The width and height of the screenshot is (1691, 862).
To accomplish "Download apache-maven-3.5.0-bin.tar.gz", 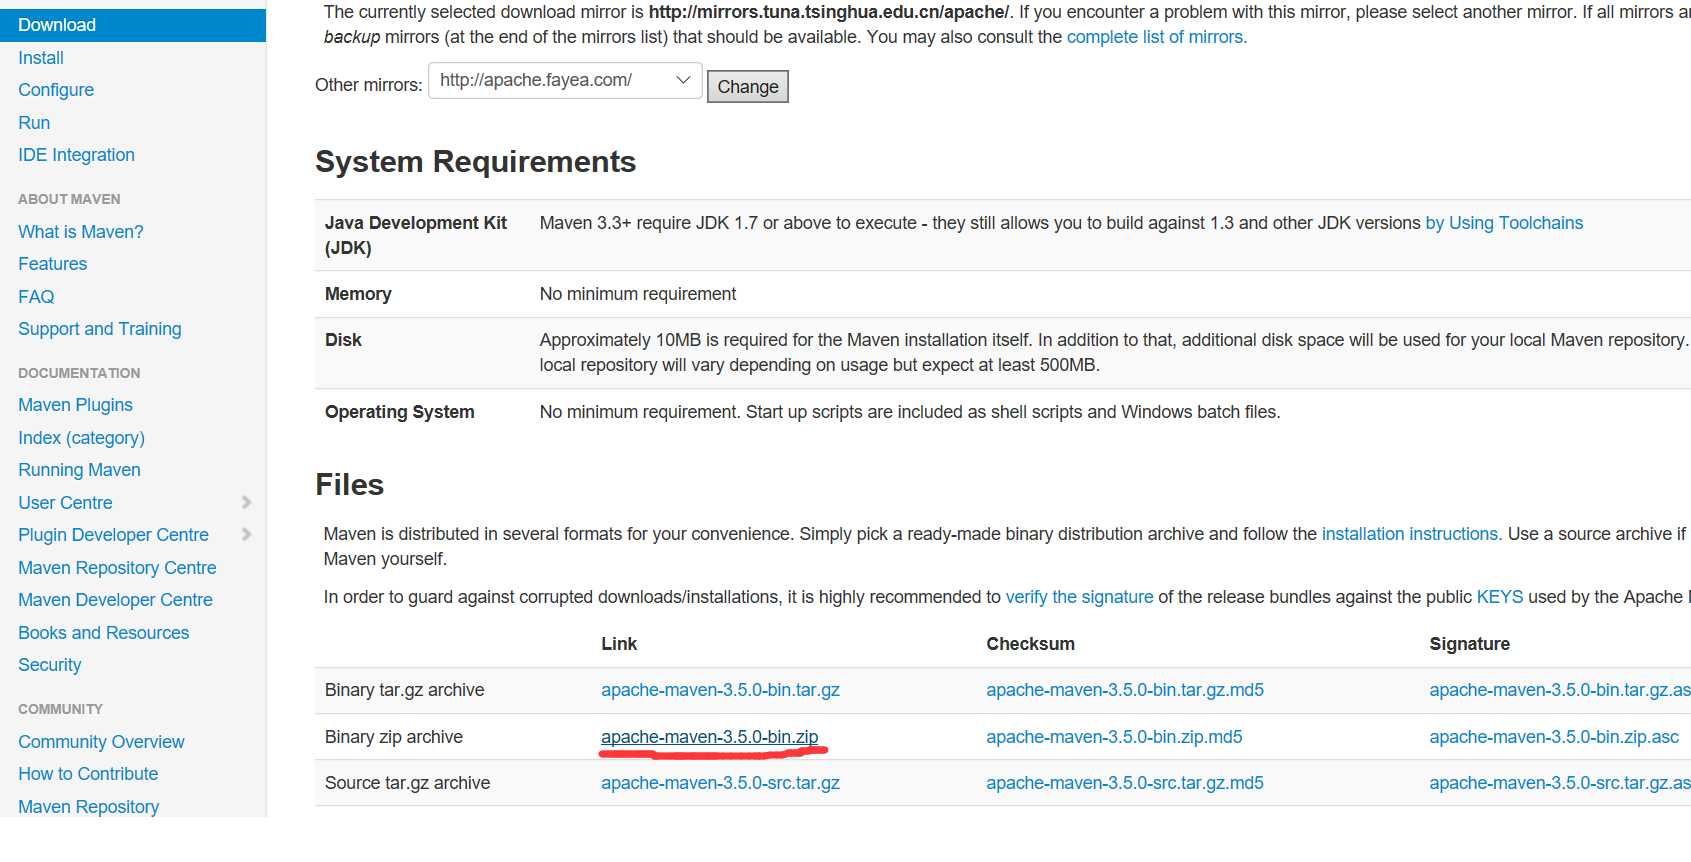I will tap(720, 690).
